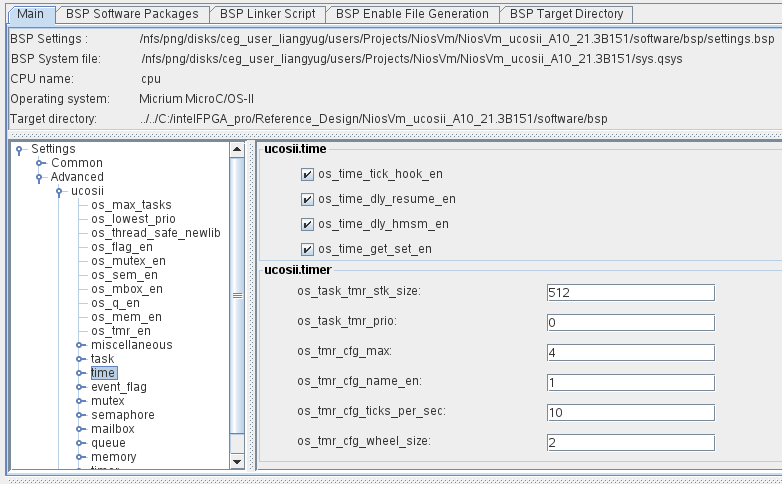Image resolution: width=782 pixels, height=484 pixels.
Task: Toggle os_time_get_set_en checkbox
Action: (307, 249)
